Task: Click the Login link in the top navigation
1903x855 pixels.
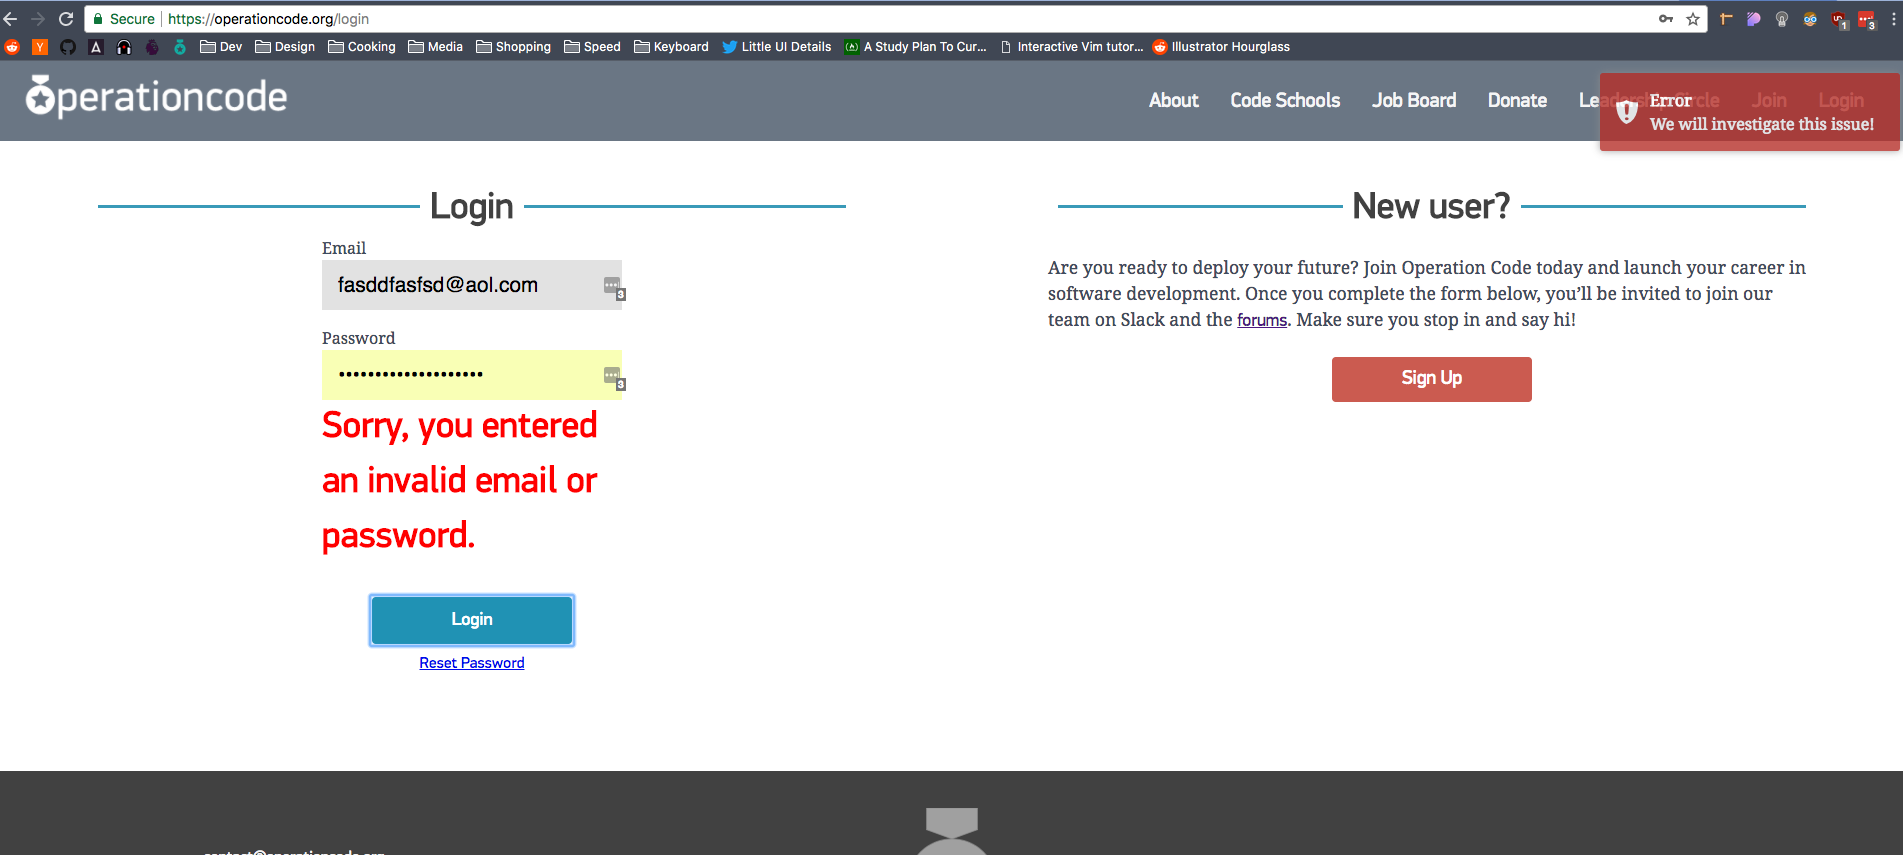Action: tap(1841, 100)
